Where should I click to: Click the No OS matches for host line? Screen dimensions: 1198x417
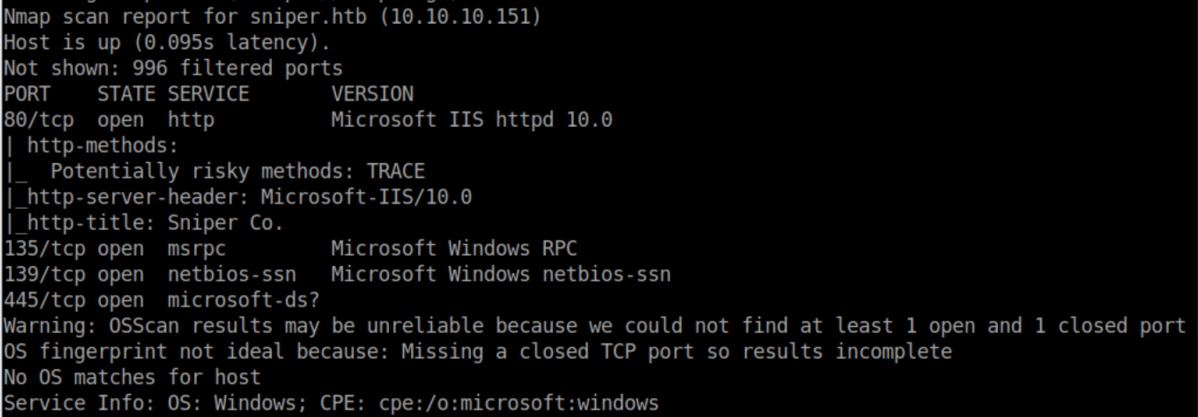pos(131,377)
